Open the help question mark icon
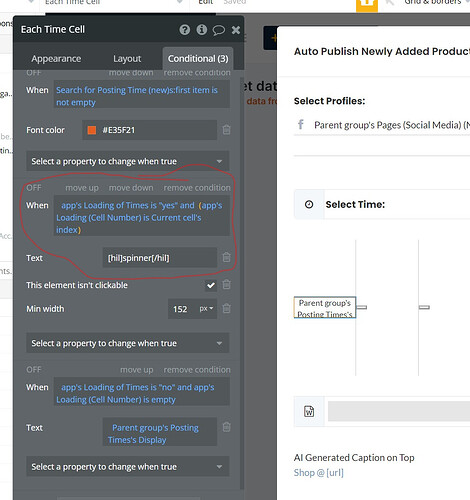Viewport: 470px width, 500px height. [185, 30]
